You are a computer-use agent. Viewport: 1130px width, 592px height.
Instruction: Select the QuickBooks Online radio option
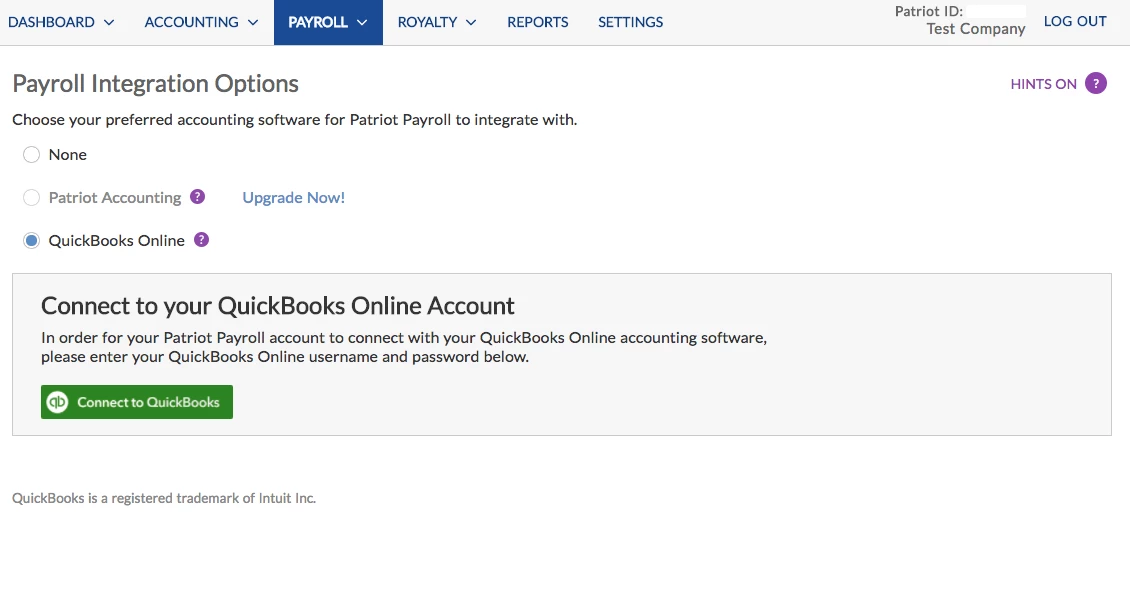pos(31,240)
